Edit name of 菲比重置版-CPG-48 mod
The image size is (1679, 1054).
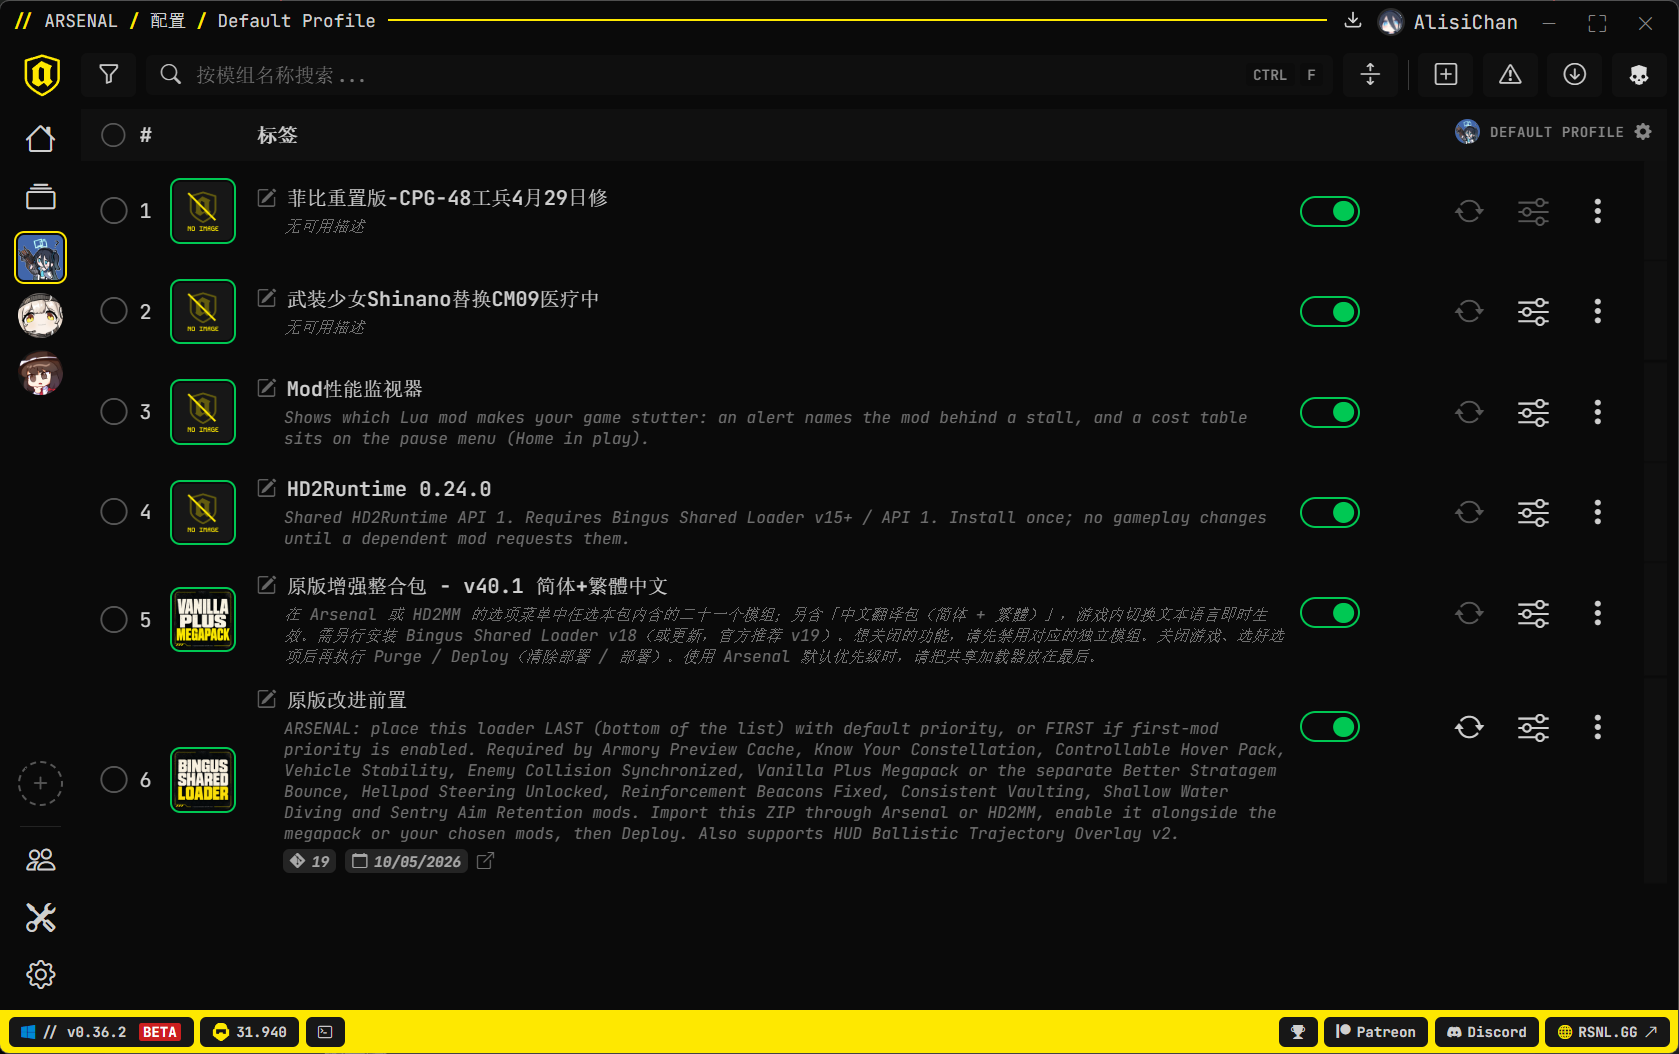267,198
